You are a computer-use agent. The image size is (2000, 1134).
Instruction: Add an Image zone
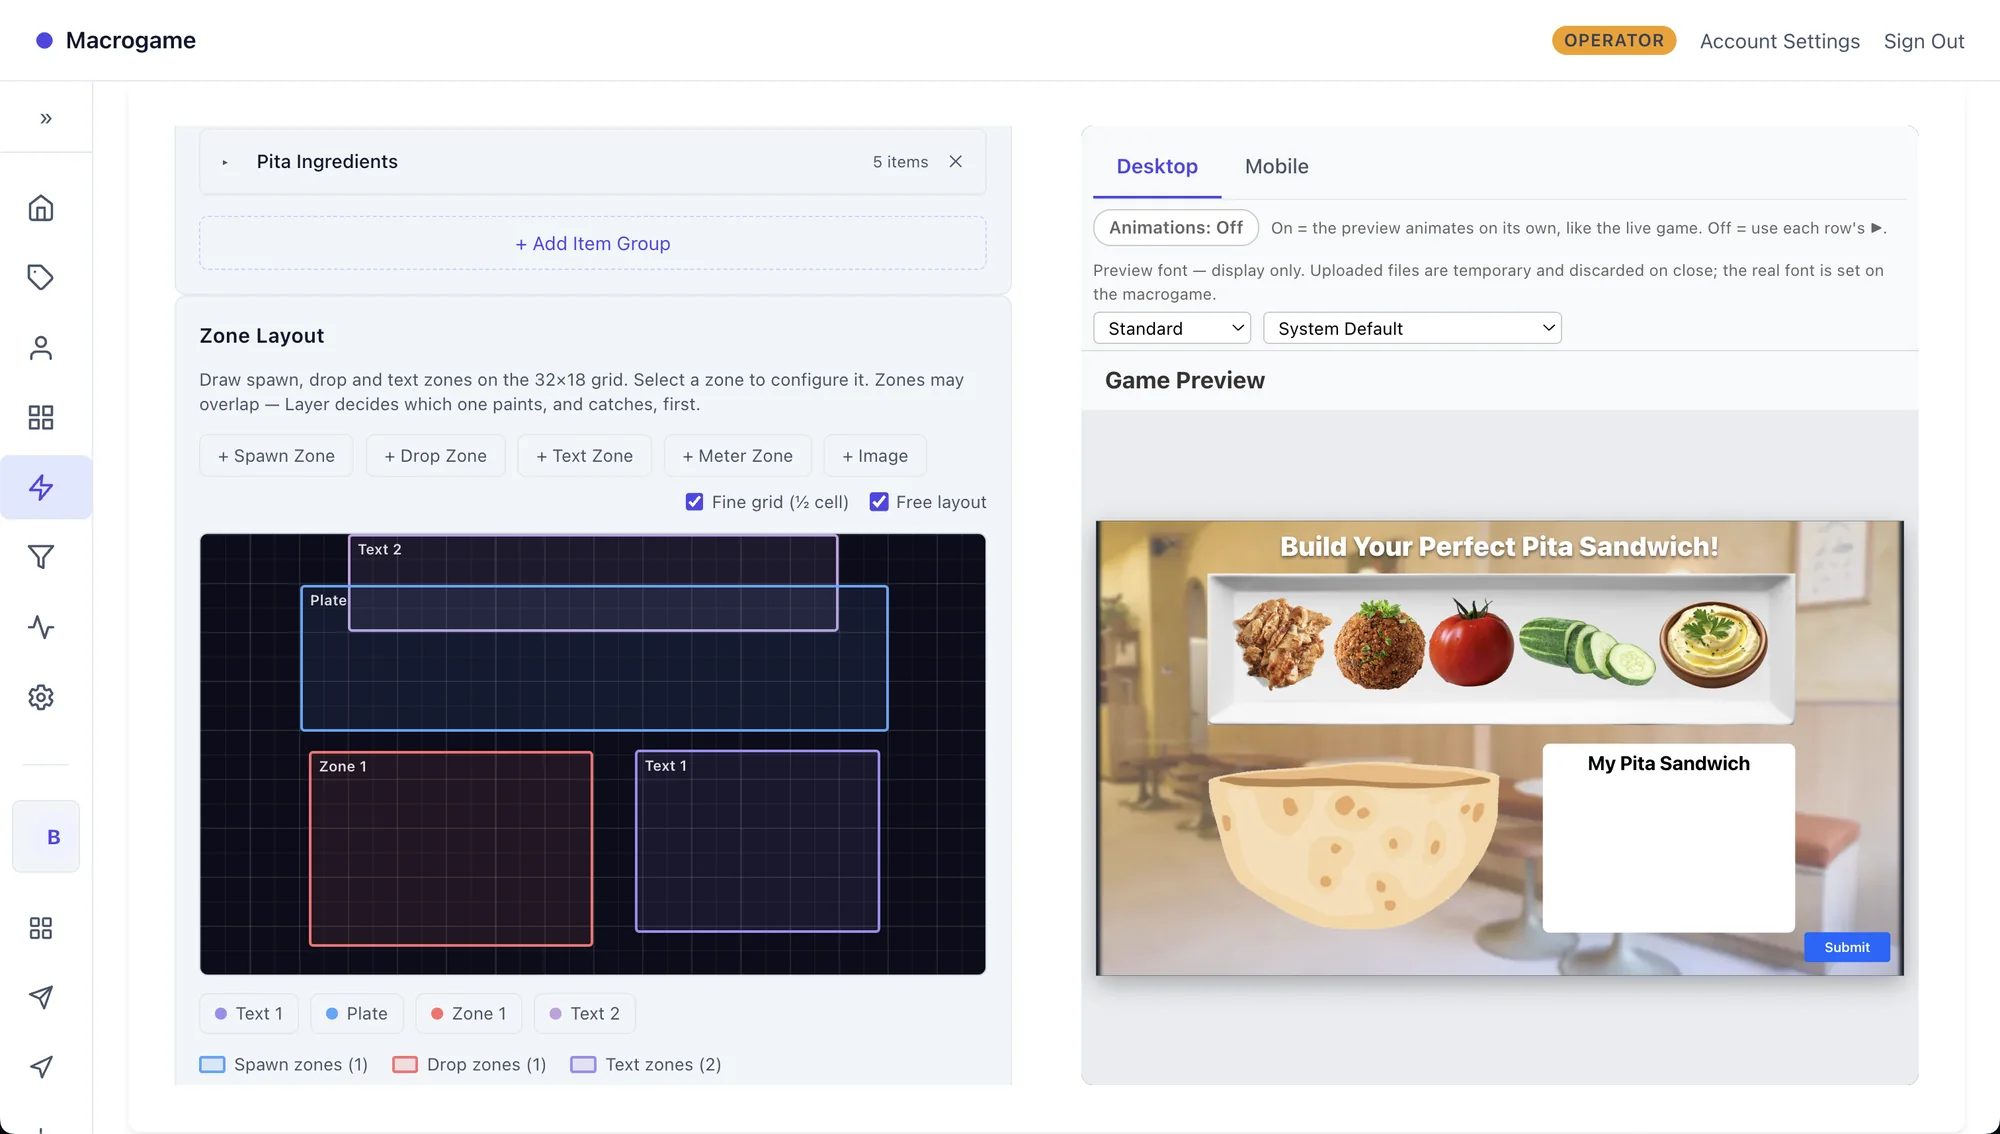[x=875, y=456]
